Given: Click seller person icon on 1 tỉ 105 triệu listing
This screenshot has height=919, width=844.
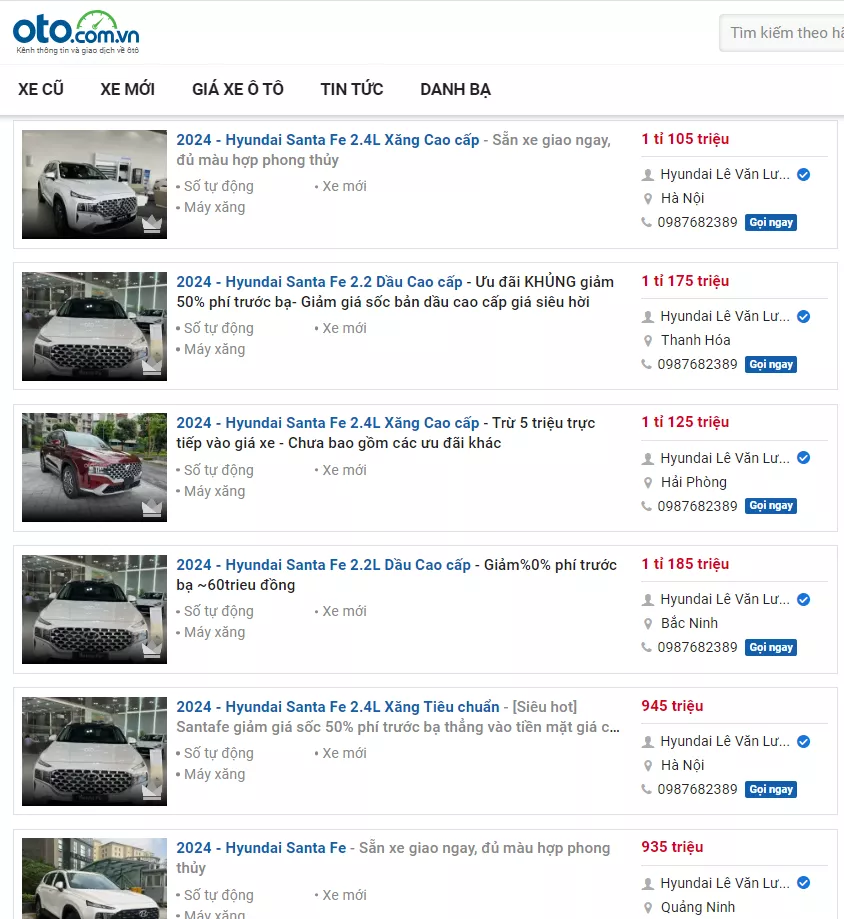Looking at the screenshot, I should (x=648, y=175).
